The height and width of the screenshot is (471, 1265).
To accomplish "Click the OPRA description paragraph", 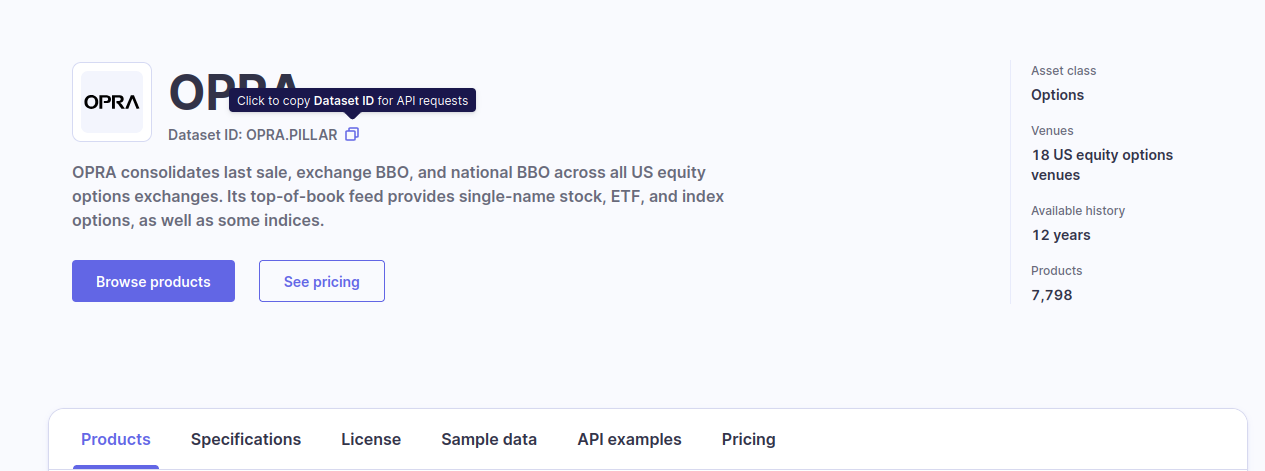I will [x=398, y=196].
